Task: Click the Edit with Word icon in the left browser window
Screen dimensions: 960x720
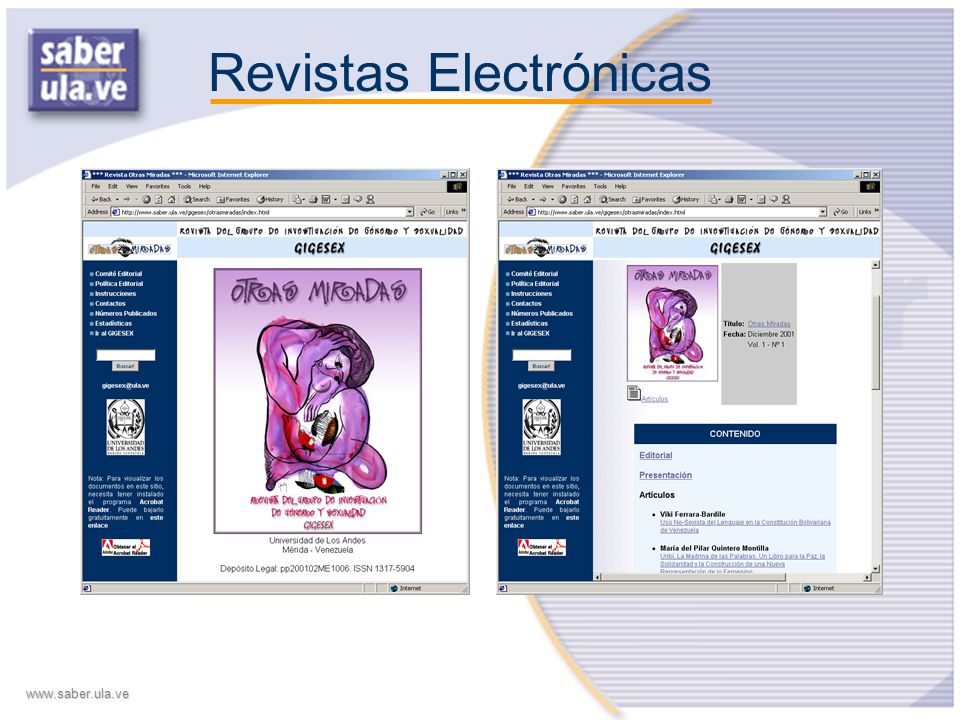Action: tap(326, 199)
